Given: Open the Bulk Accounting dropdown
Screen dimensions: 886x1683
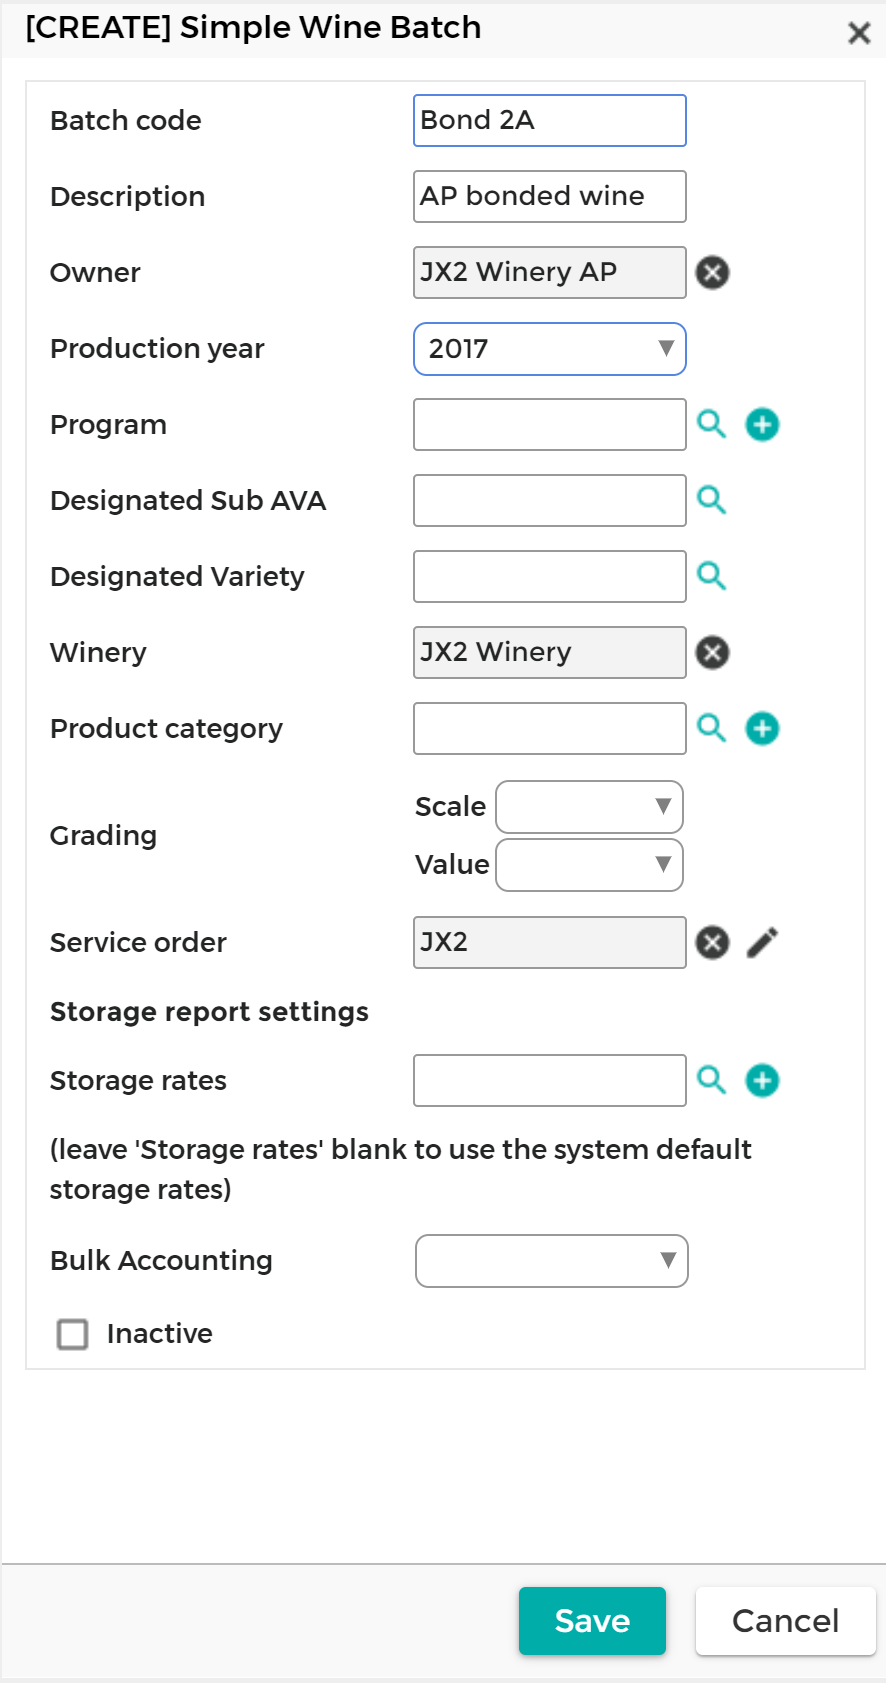Looking at the screenshot, I should tap(551, 1261).
